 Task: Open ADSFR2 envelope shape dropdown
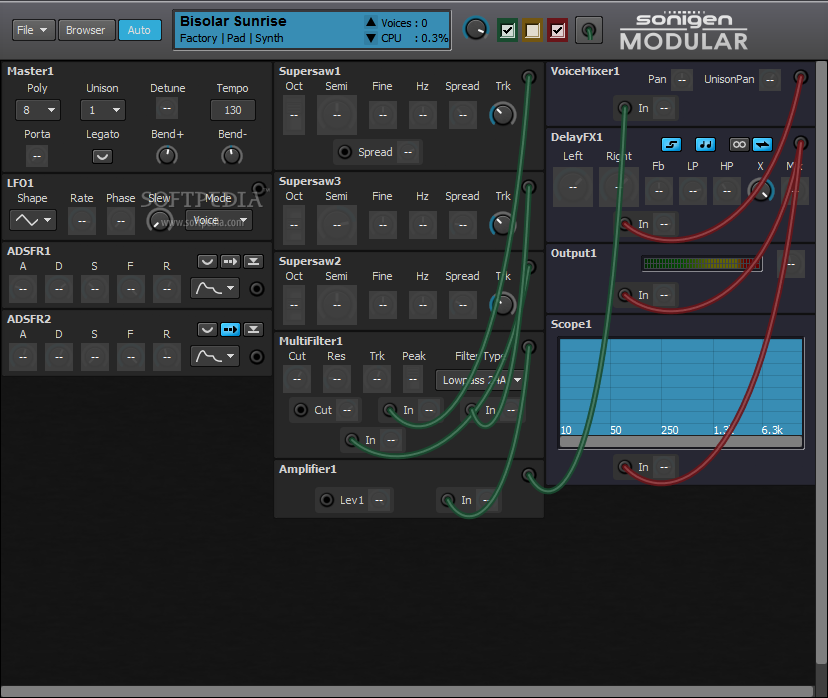coord(215,356)
